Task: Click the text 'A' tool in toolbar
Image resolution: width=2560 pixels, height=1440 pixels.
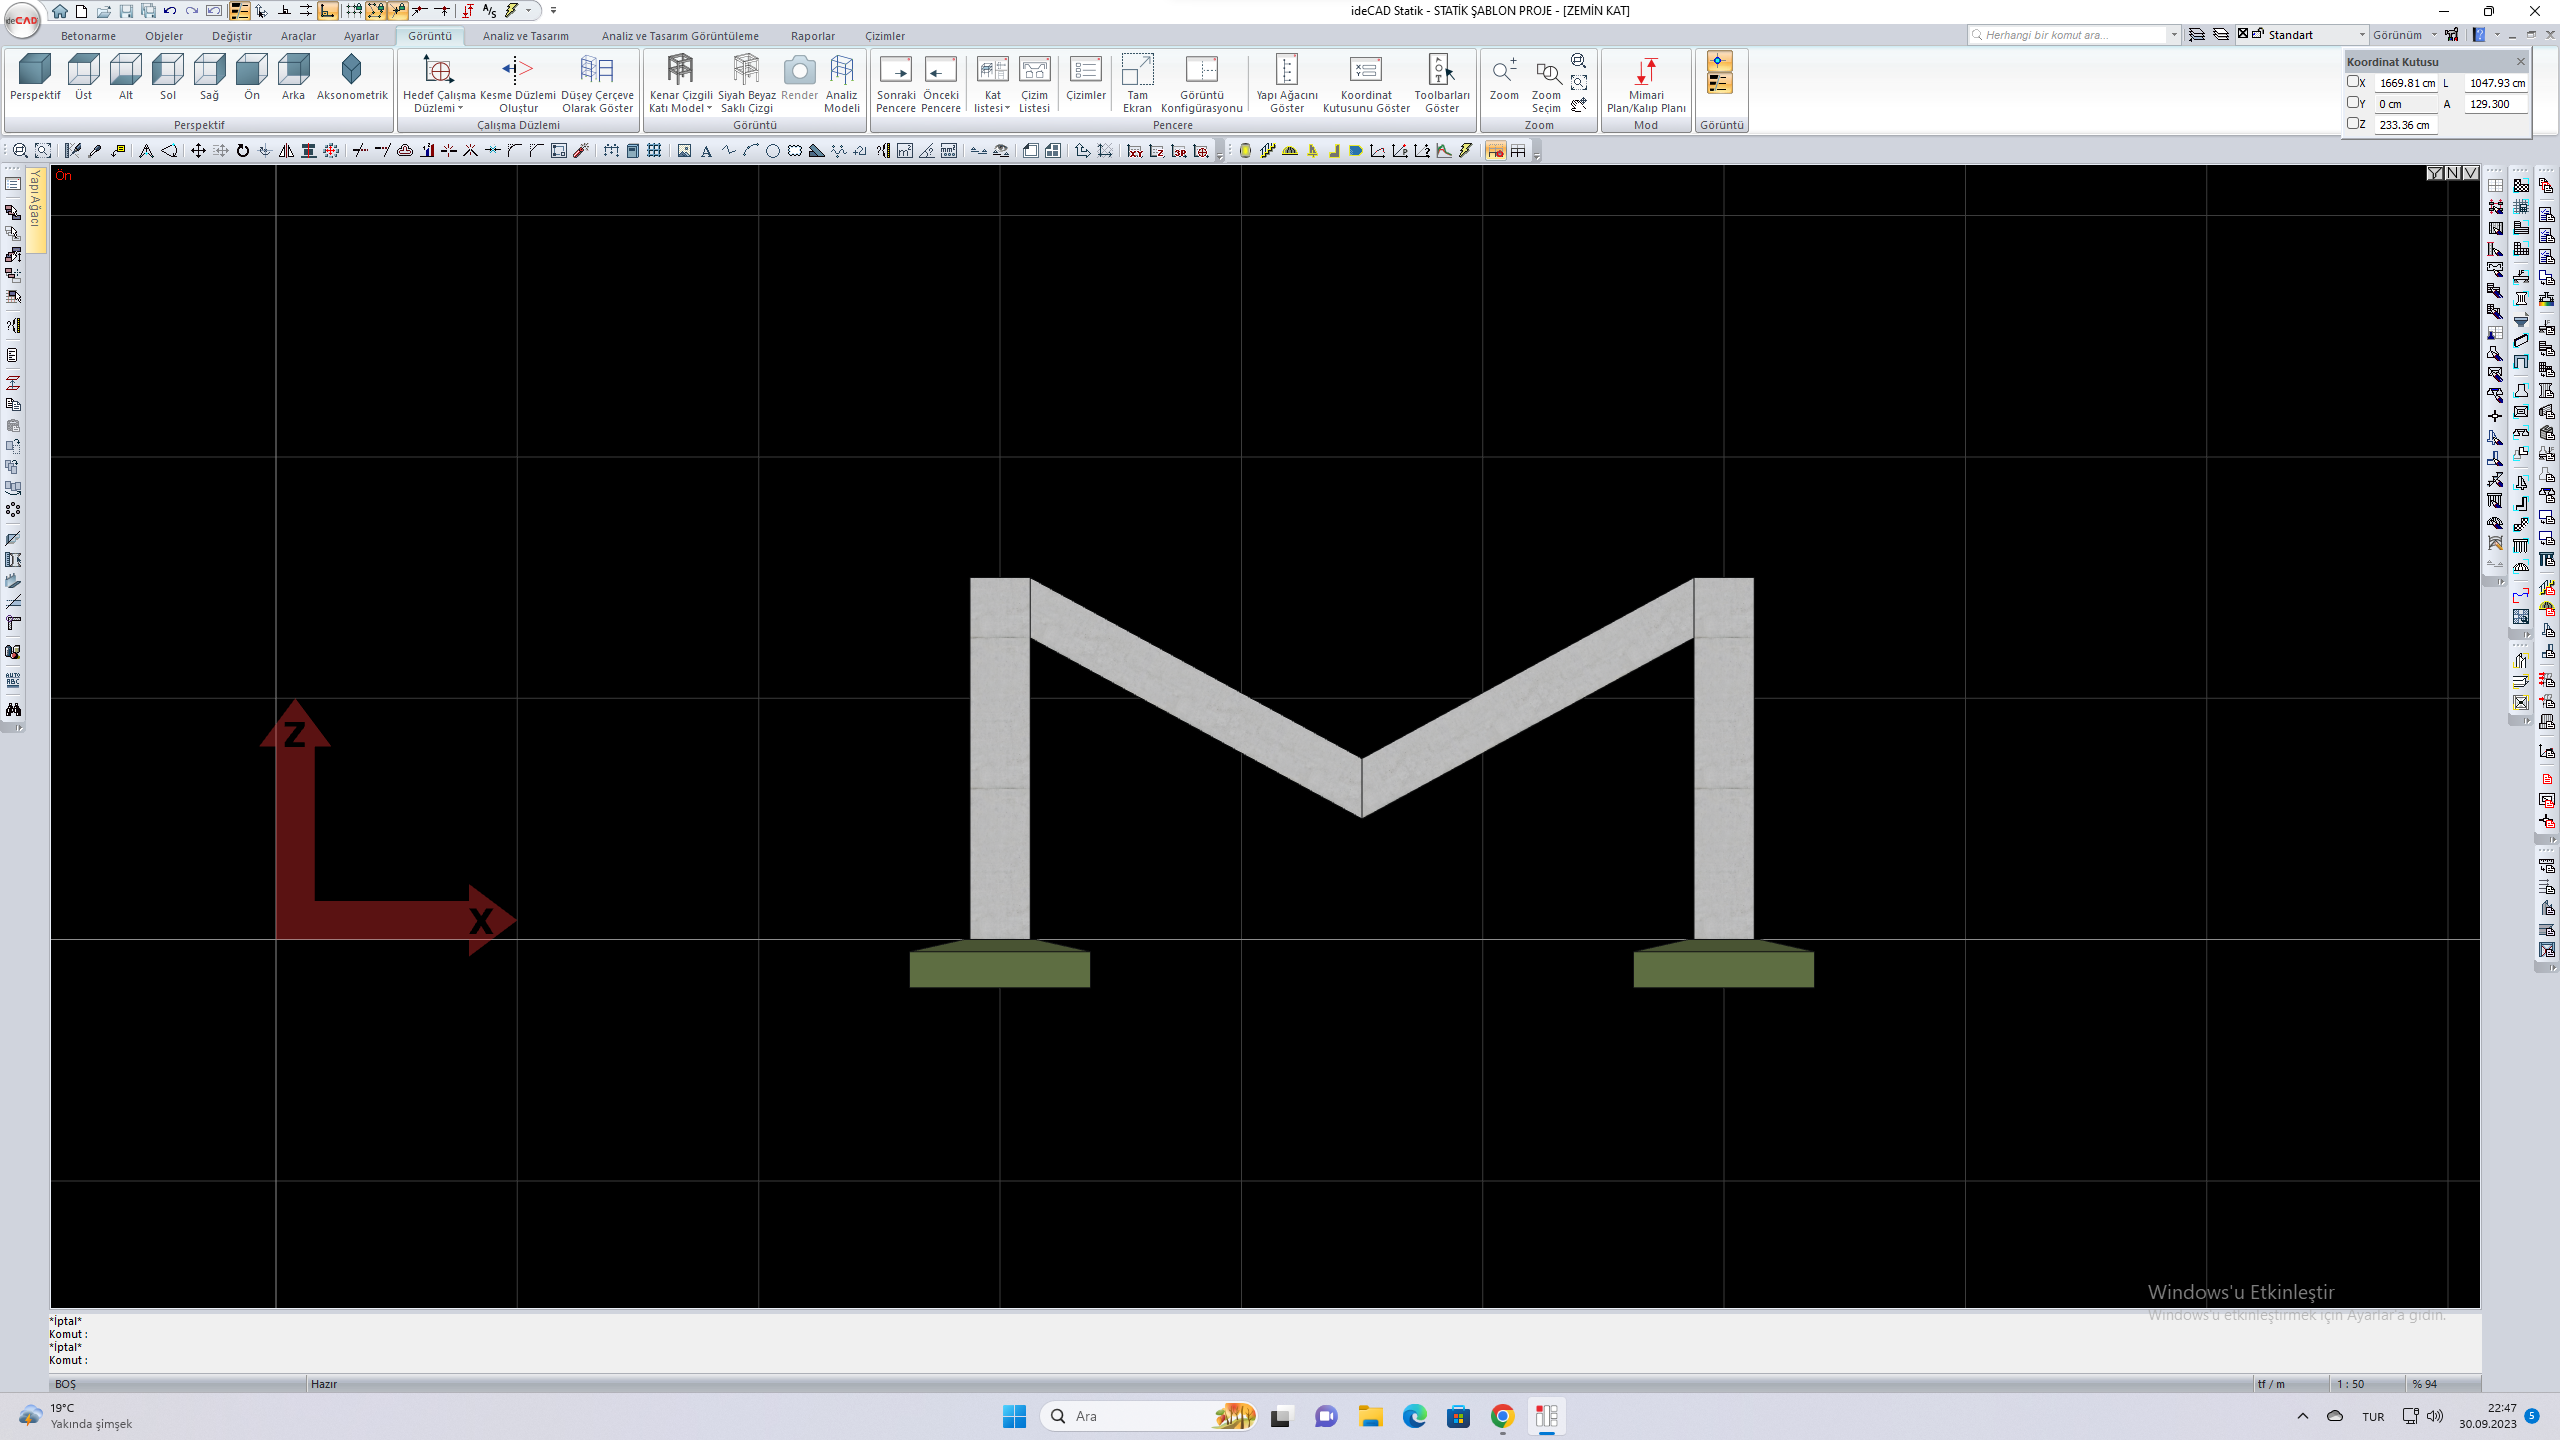Action: pyautogui.click(x=707, y=151)
